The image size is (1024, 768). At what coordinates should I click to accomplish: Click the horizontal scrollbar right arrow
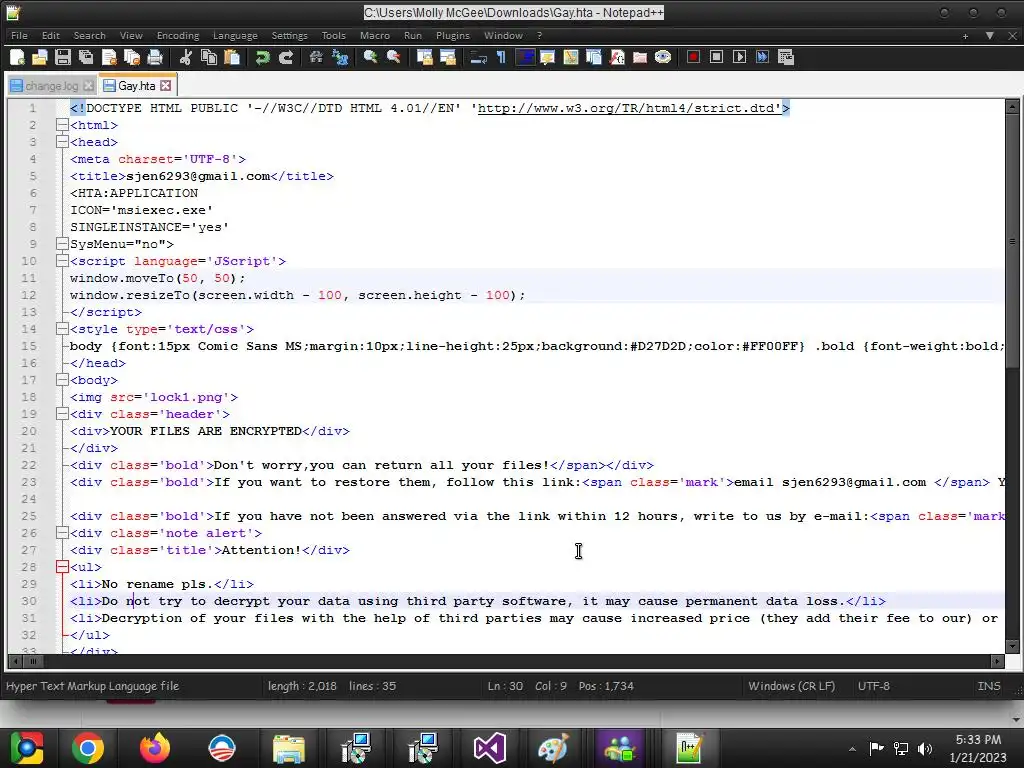pos(997,661)
